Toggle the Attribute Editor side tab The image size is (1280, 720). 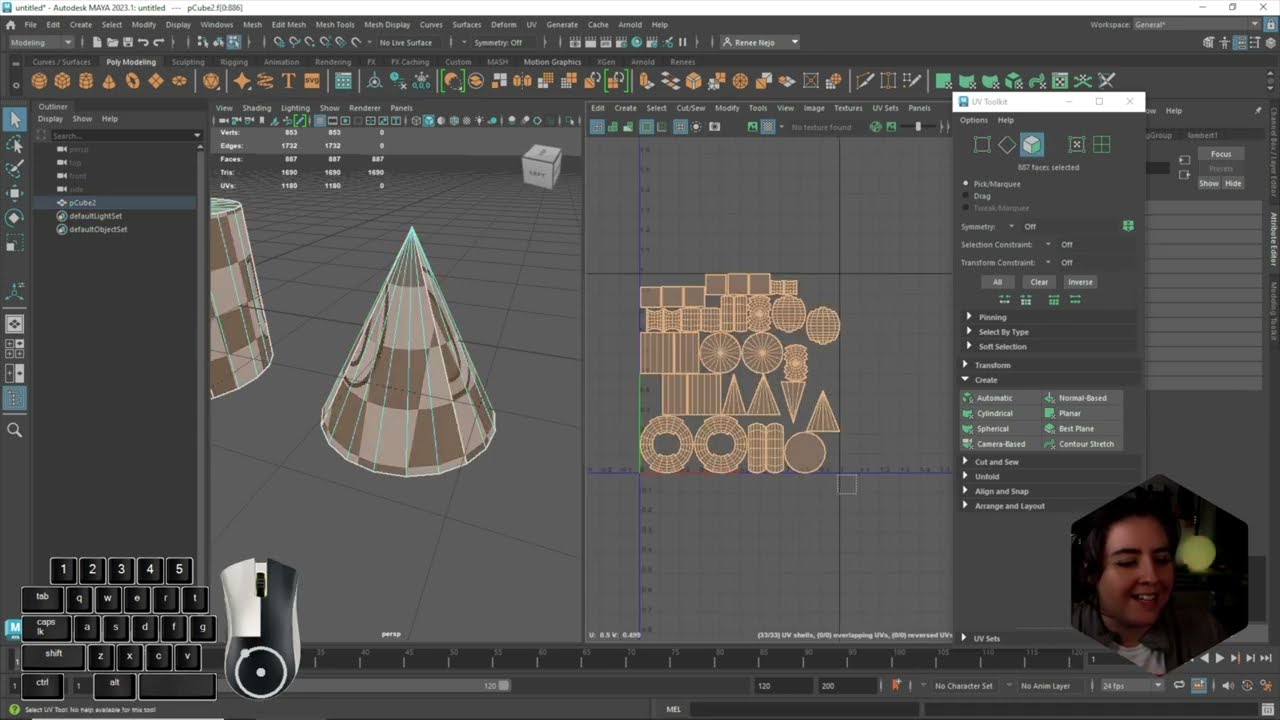click(1274, 238)
